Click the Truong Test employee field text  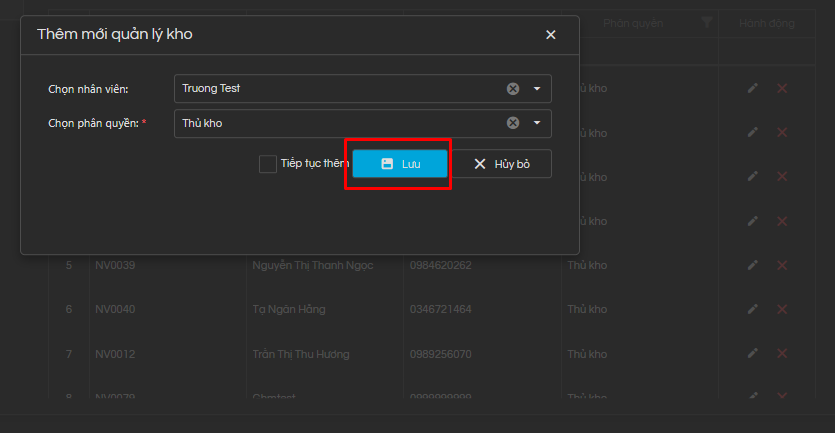coord(211,88)
